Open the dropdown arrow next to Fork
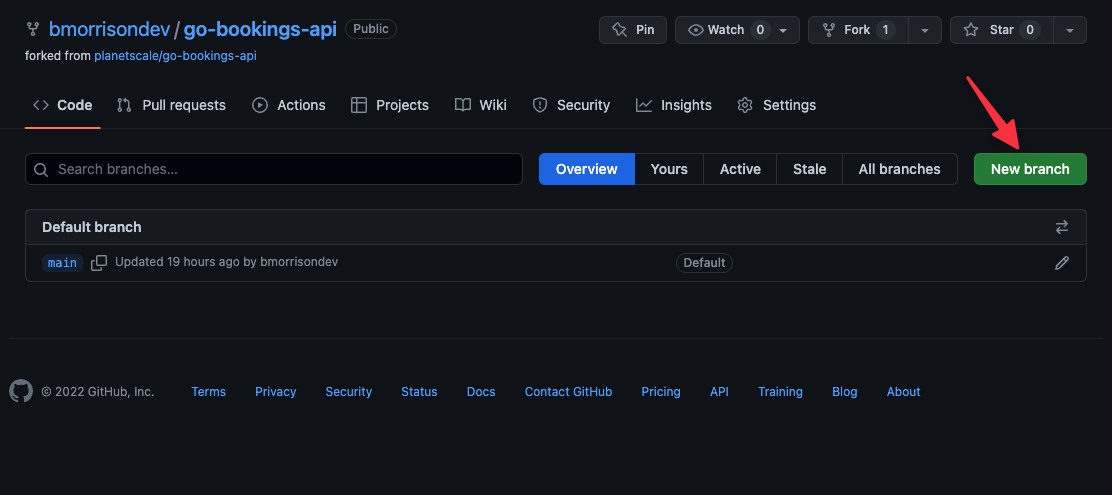Screen dimensions: 1112x495 [x=925, y=30]
